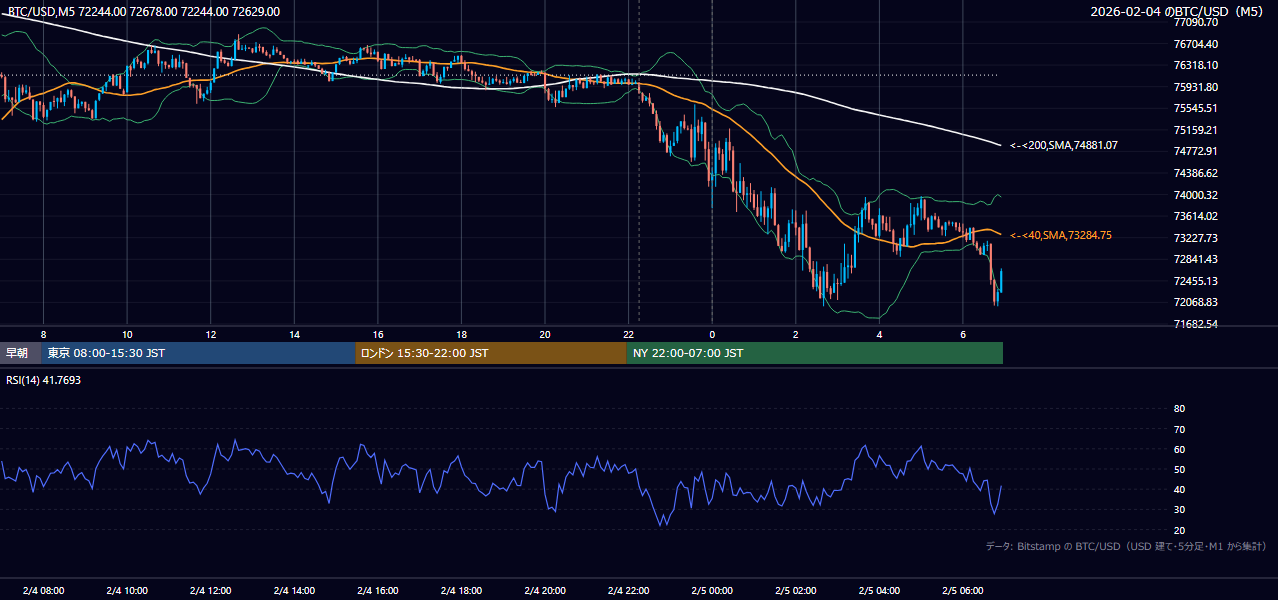Click the 2/5 00:00 date axis label
The width and height of the screenshot is (1278, 600).
point(712,590)
